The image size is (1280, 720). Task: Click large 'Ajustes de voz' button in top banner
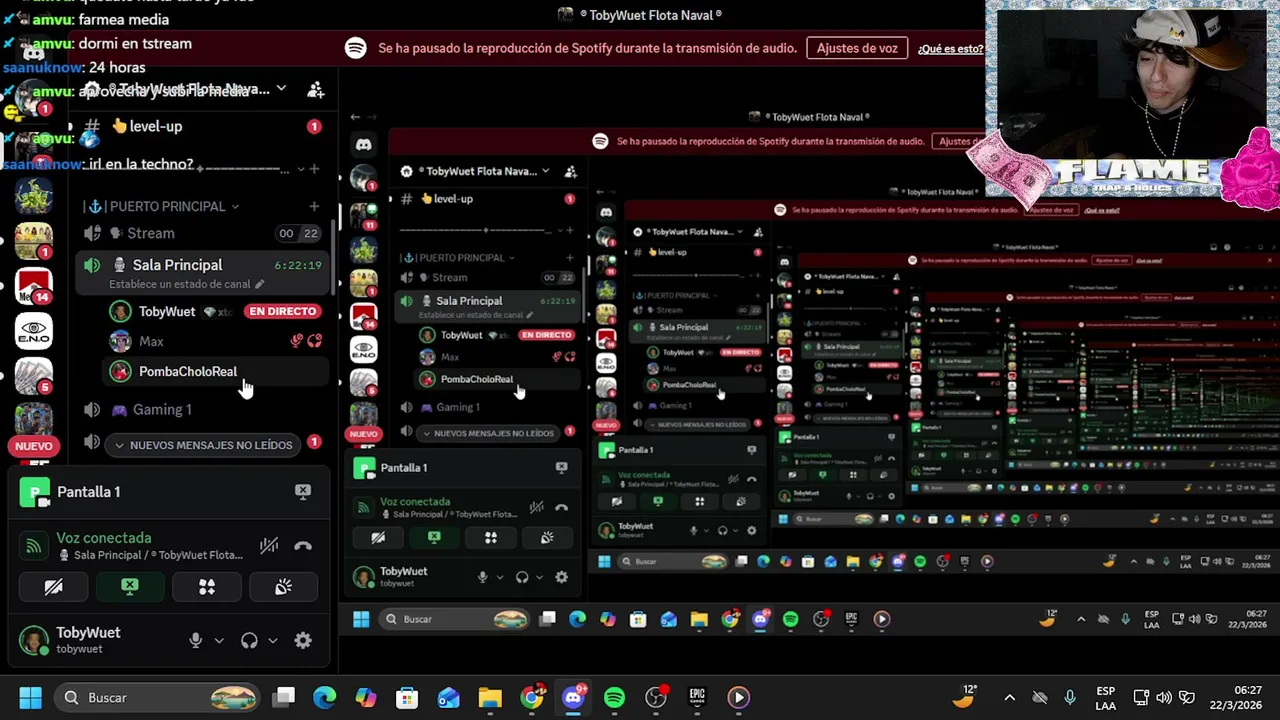[857, 48]
